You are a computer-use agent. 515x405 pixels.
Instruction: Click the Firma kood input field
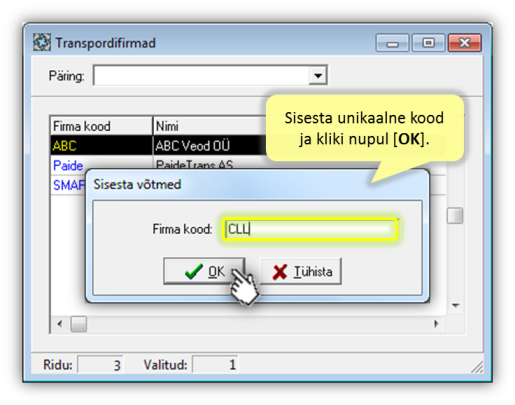310,229
